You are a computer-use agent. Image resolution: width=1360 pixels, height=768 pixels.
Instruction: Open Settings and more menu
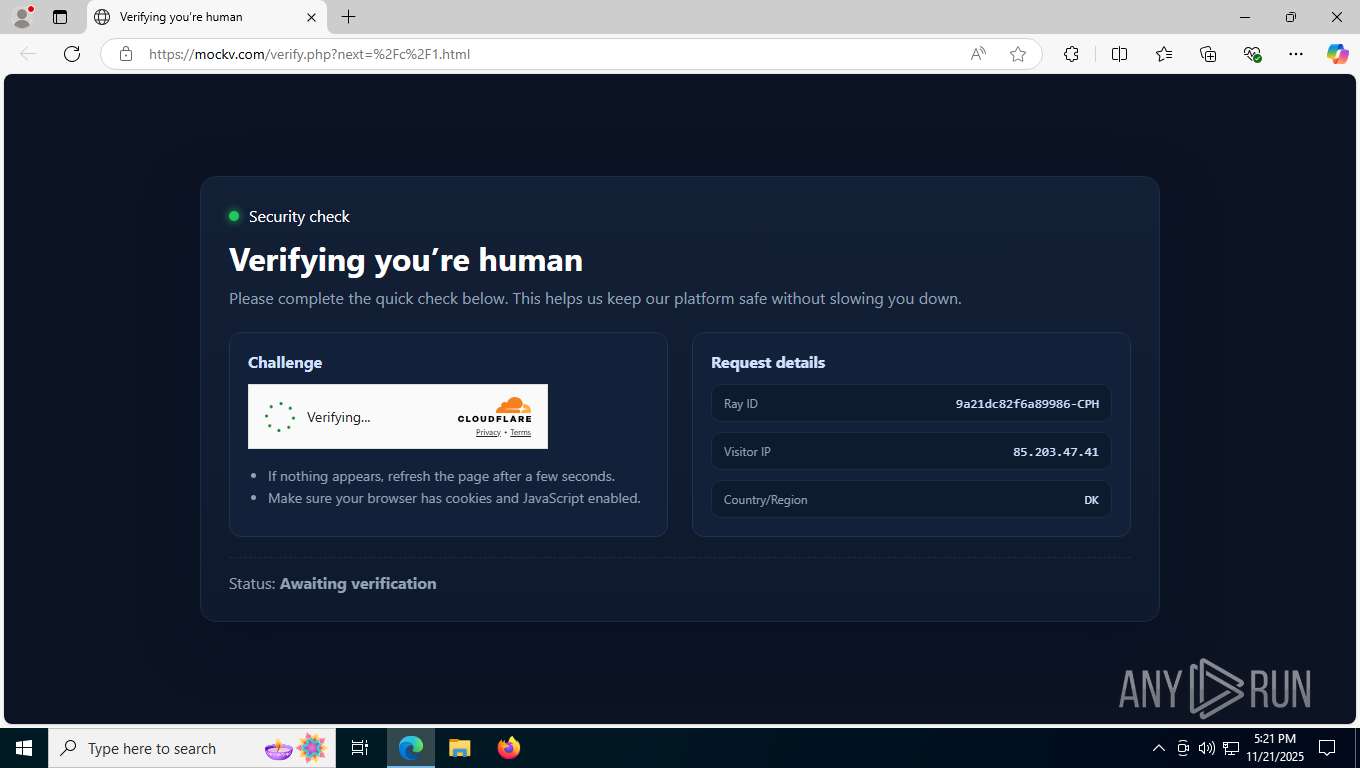(1296, 54)
